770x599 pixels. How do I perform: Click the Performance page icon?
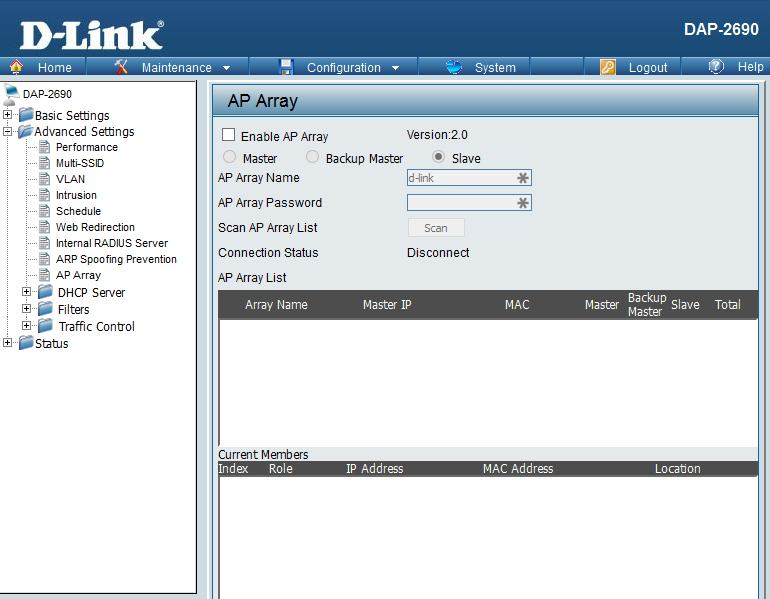tap(45, 147)
